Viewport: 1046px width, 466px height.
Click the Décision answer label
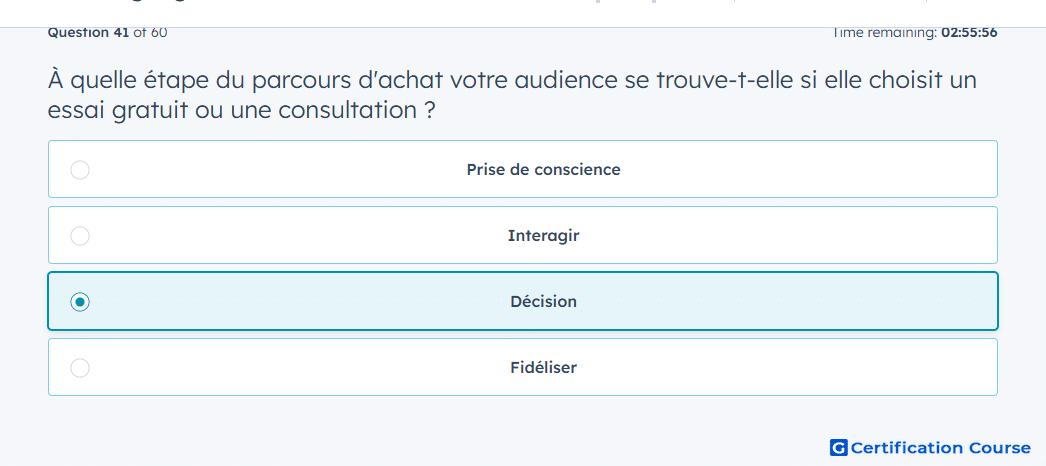(x=543, y=301)
